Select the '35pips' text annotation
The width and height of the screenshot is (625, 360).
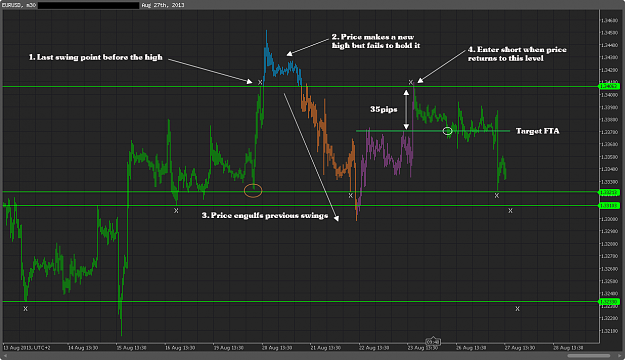[x=383, y=109]
